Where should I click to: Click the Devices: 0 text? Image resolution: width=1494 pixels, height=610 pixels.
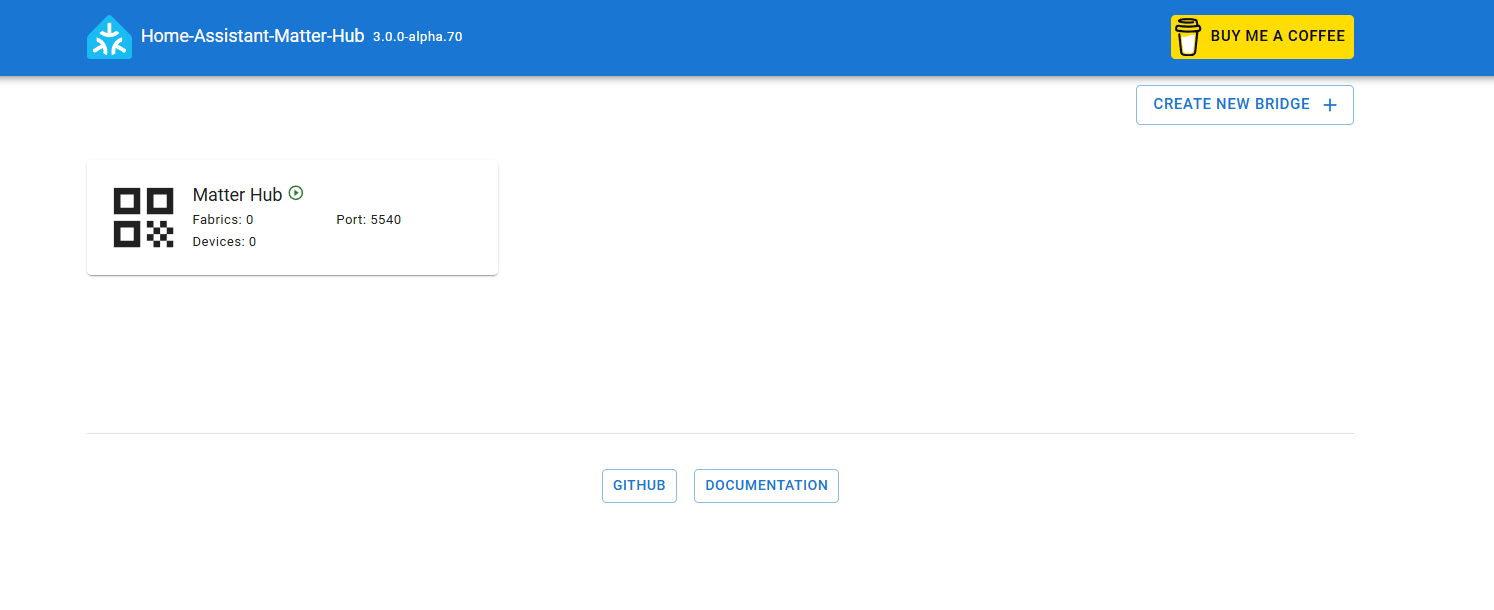click(x=224, y=242)
